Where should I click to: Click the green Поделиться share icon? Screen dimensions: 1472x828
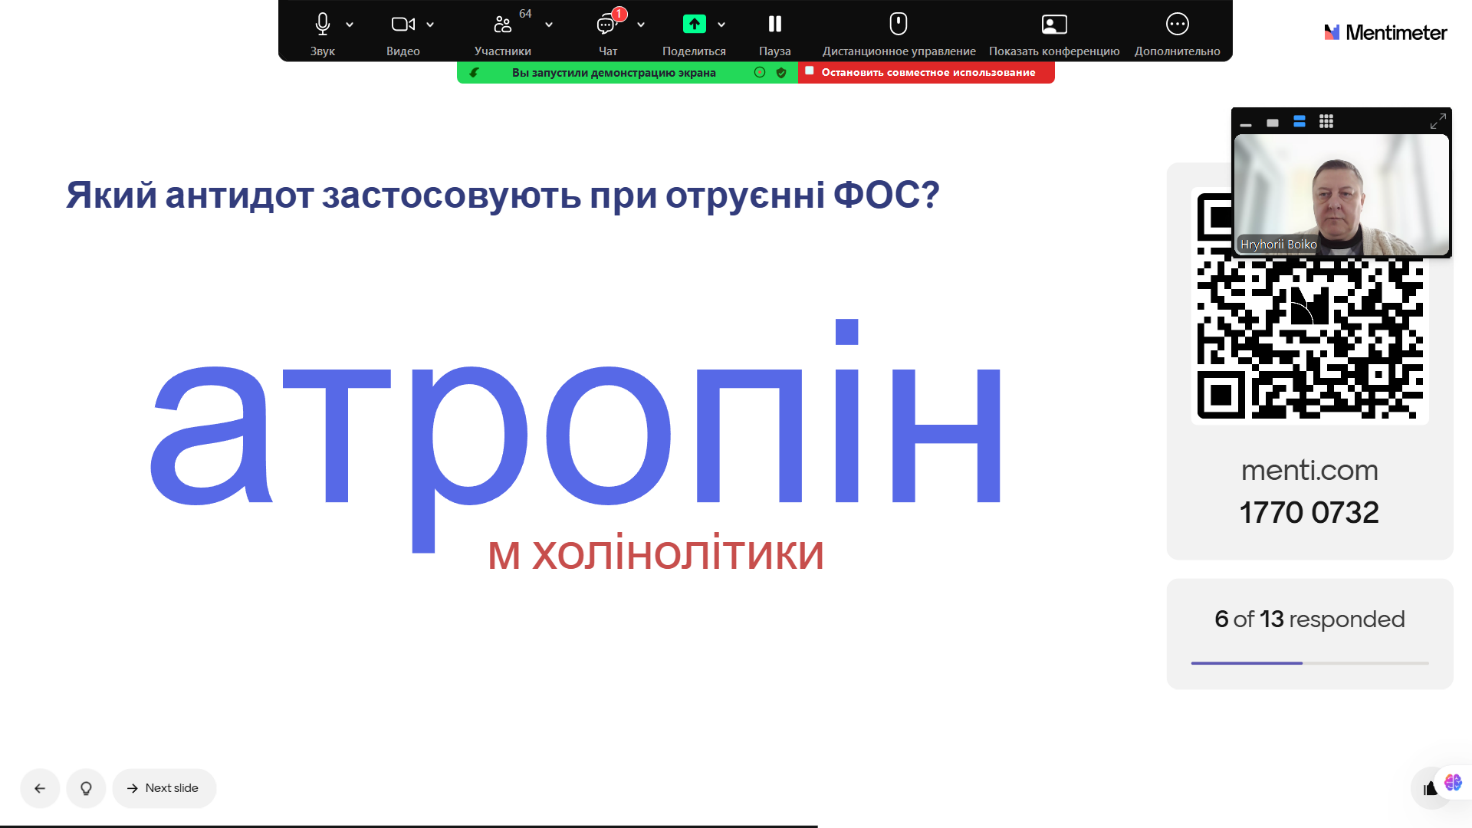point(694,24)
